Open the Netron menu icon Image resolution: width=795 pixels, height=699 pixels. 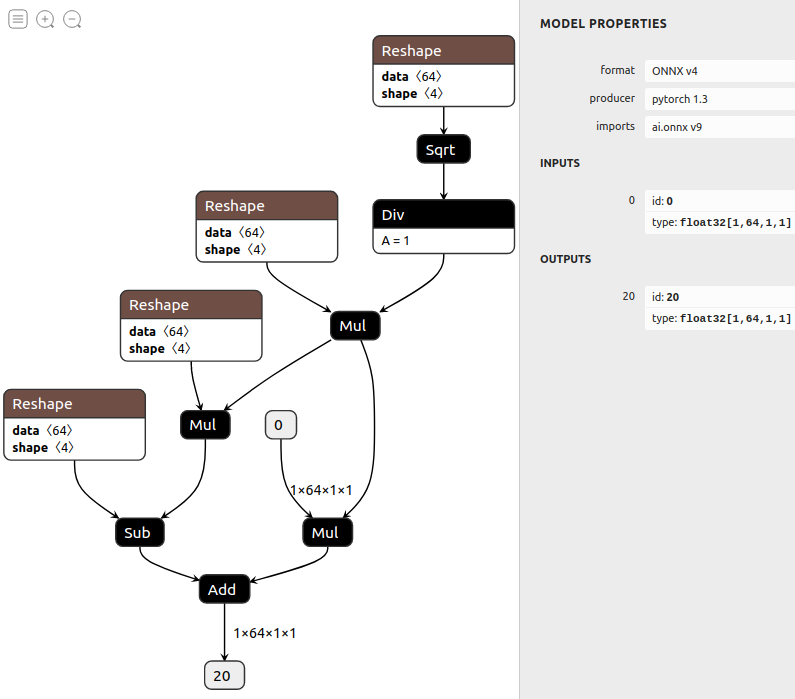click(18, 19)
